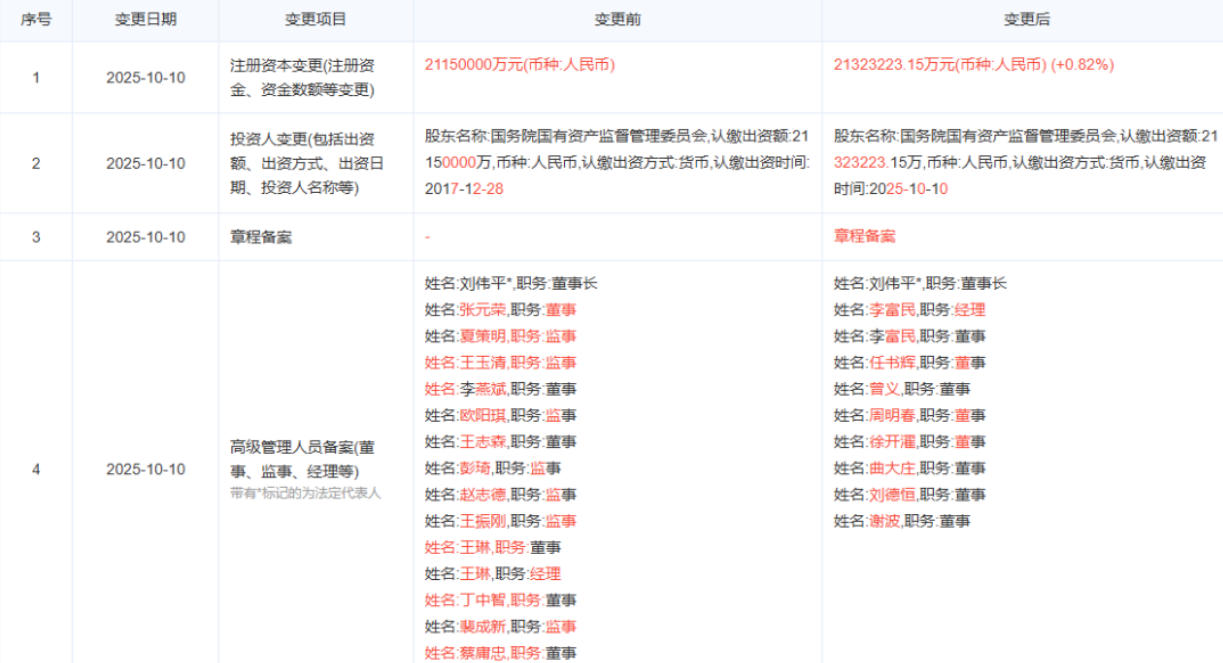1223x663 pixels.
Task: Click 2025-10-10 date in row 3
Action: pos(145,237)
